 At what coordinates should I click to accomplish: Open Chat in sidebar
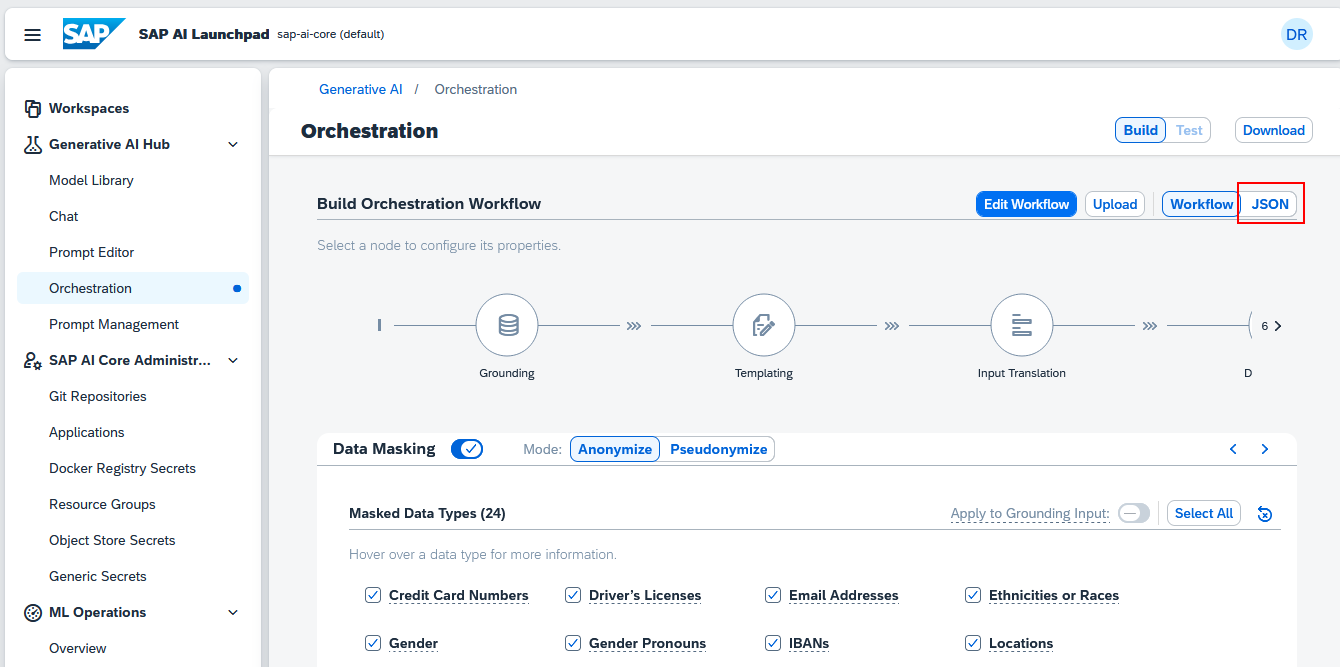[133, 216]
